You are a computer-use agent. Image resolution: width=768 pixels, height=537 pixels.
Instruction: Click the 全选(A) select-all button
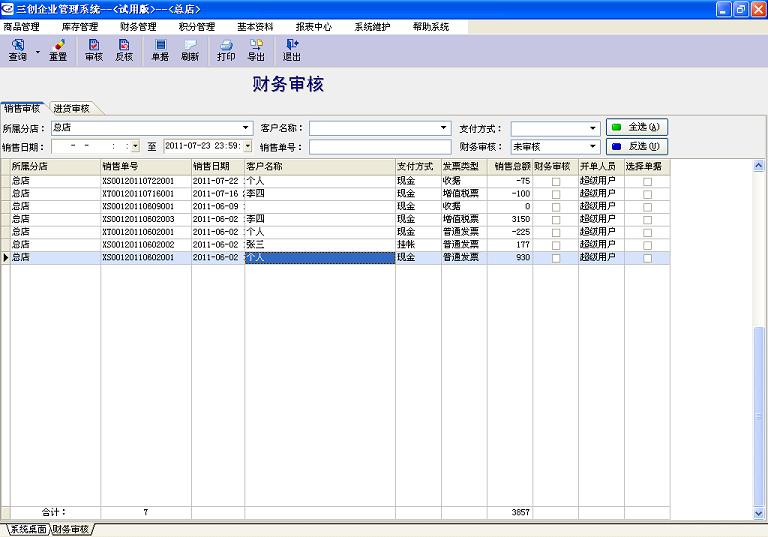pos(637,127)
